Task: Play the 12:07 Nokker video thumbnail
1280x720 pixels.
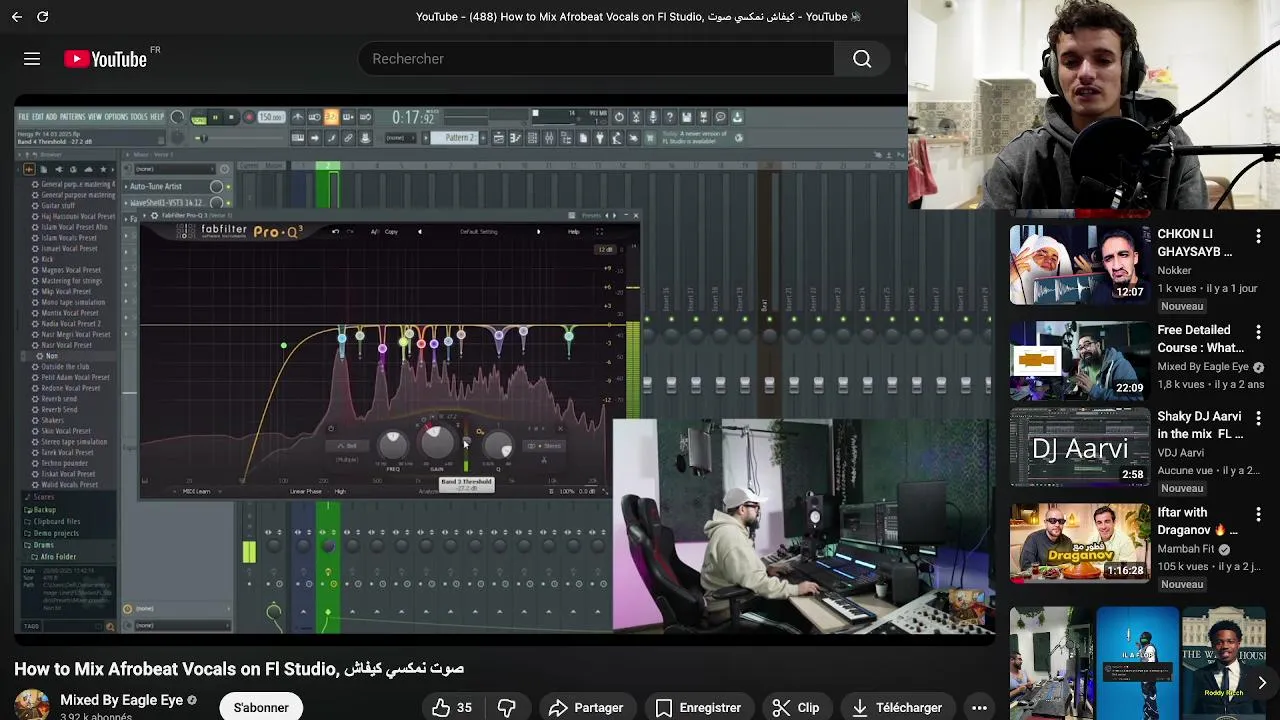Action: click(x=1079, y=264)
